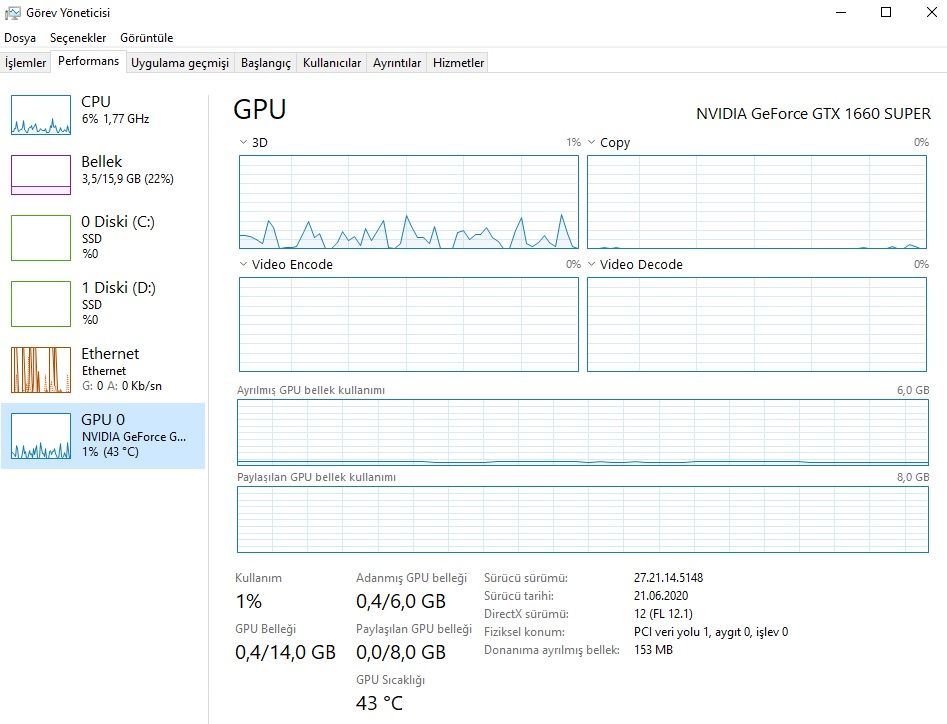The image size is (947, 724).
Task: Open the Ayrıntılar tab
Action: [x=397, y=63]
